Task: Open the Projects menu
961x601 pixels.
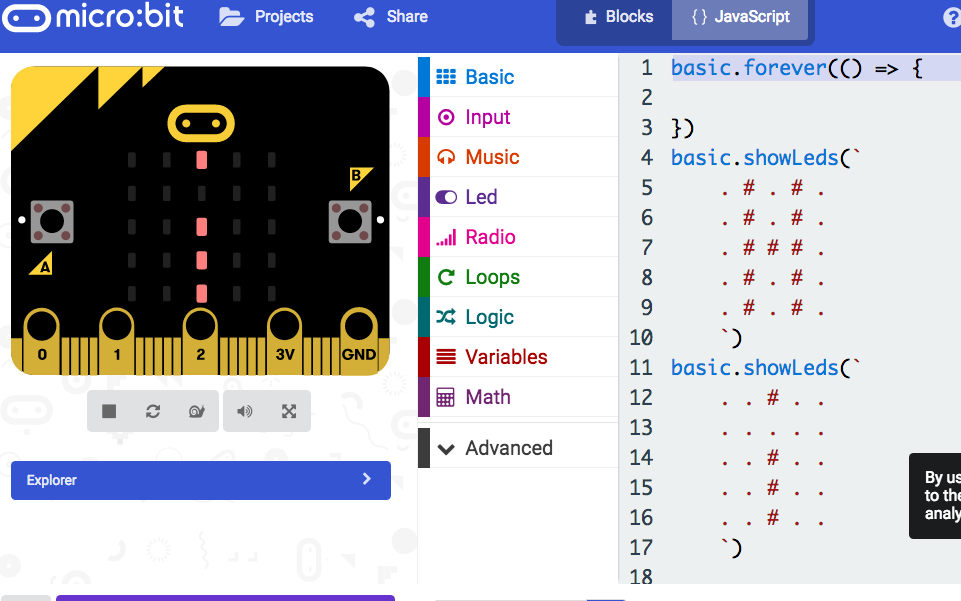Action: (x=266, y=17)
